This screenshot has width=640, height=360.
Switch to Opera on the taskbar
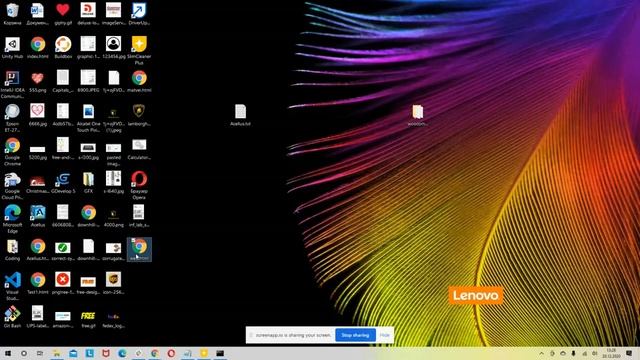(x=171, y=353)
